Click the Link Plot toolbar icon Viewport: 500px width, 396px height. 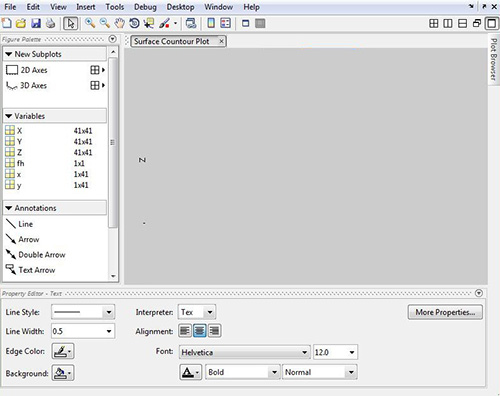(191, 23)
